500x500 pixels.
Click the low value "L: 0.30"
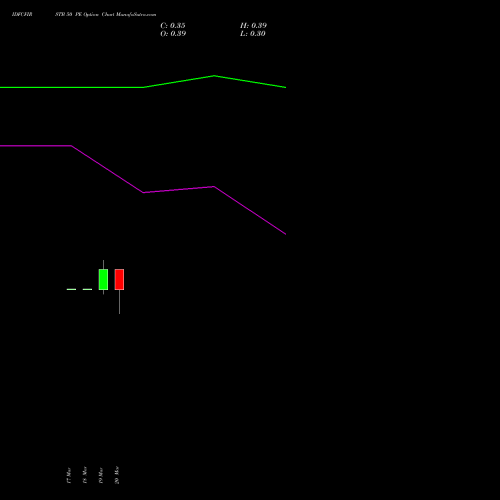(x=253, y=34)
